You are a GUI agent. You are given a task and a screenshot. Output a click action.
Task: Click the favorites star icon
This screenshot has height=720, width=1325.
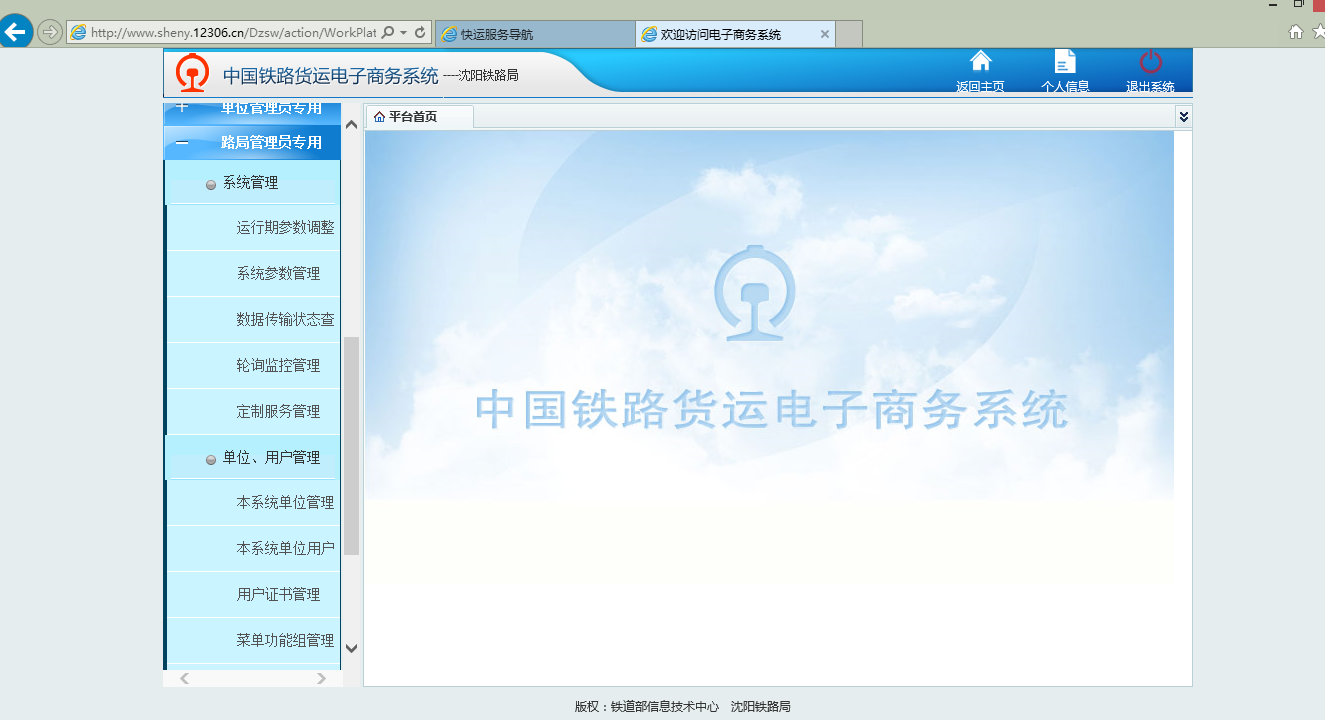[1318, 32]
